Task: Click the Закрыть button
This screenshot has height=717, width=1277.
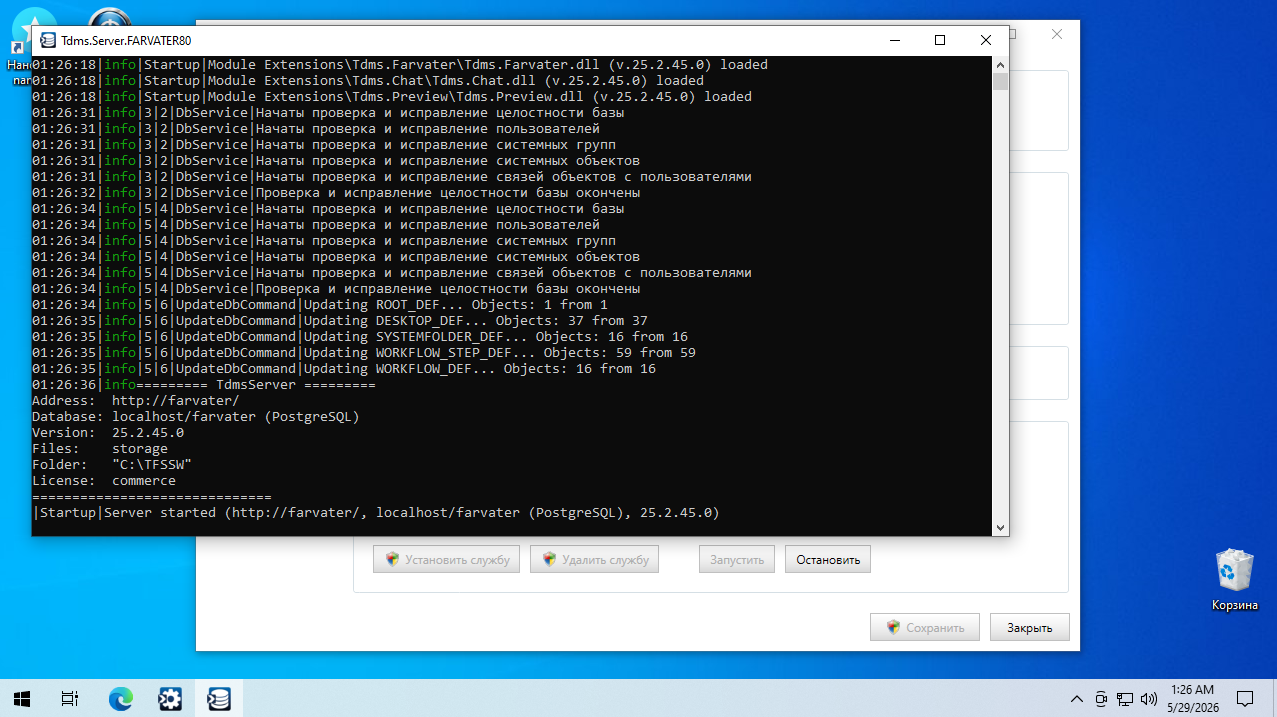Action: [x=1030, y=628]
